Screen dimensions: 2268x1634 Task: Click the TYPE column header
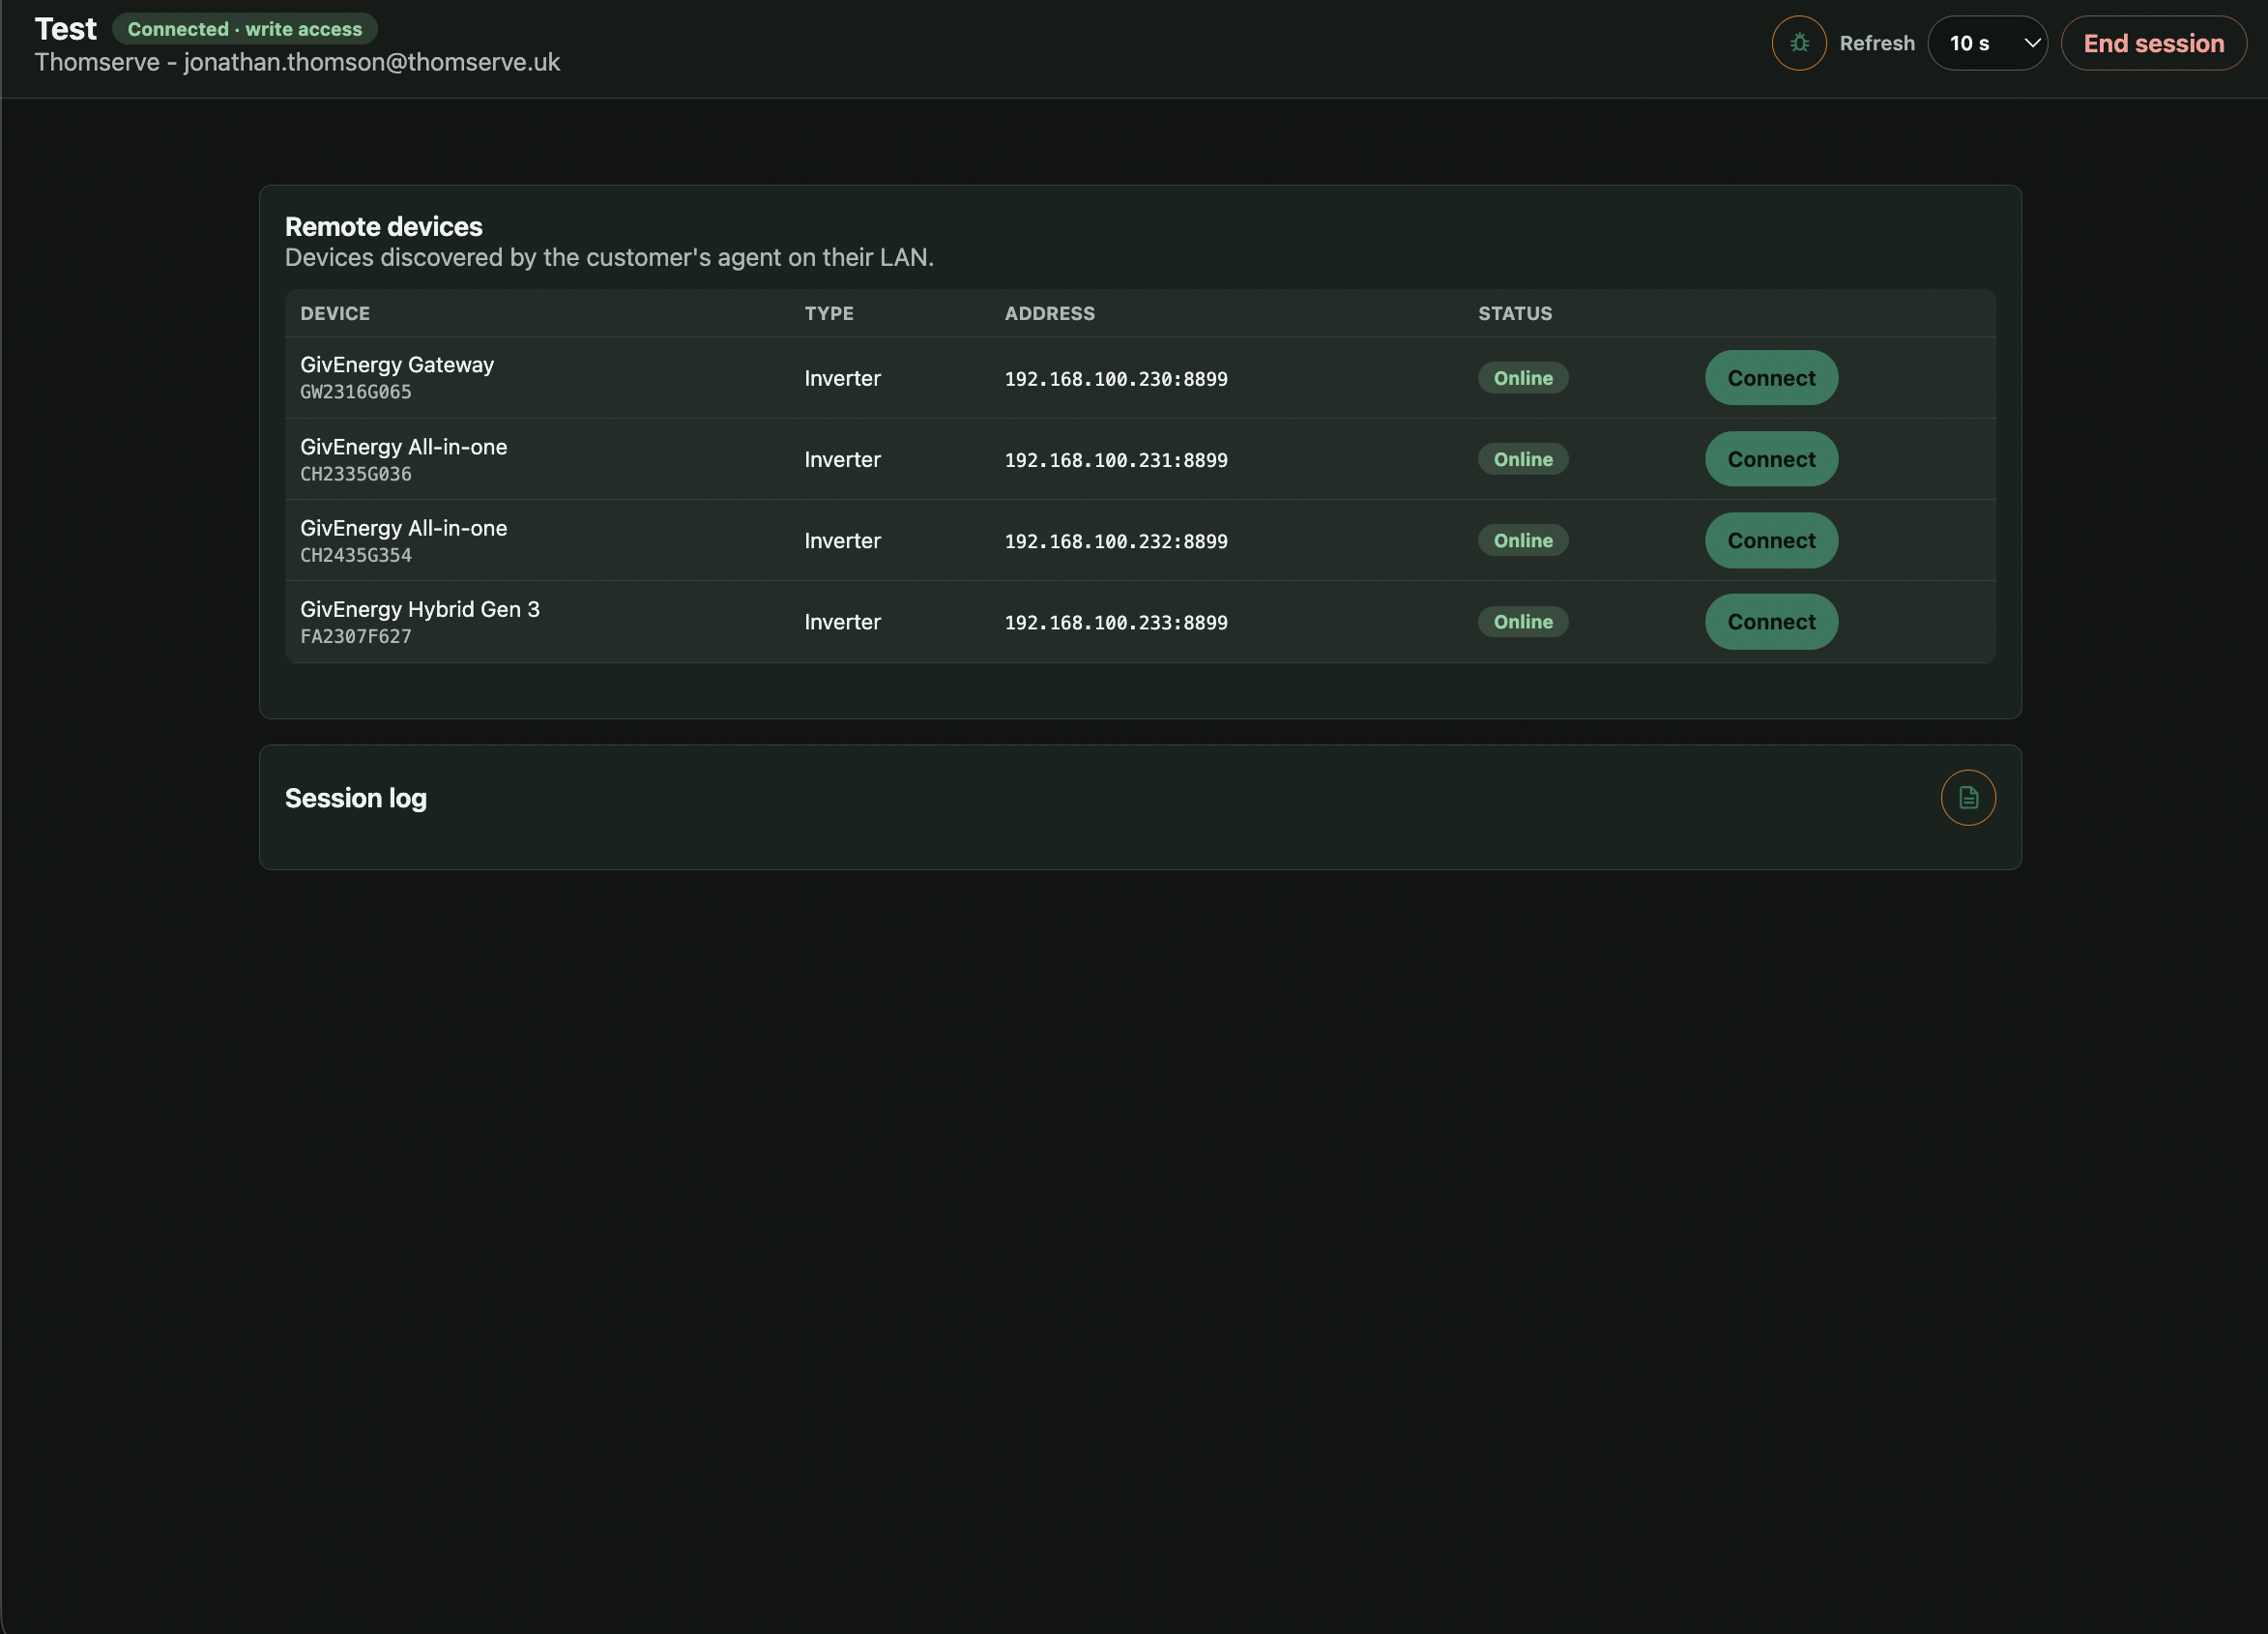point(829,313)
